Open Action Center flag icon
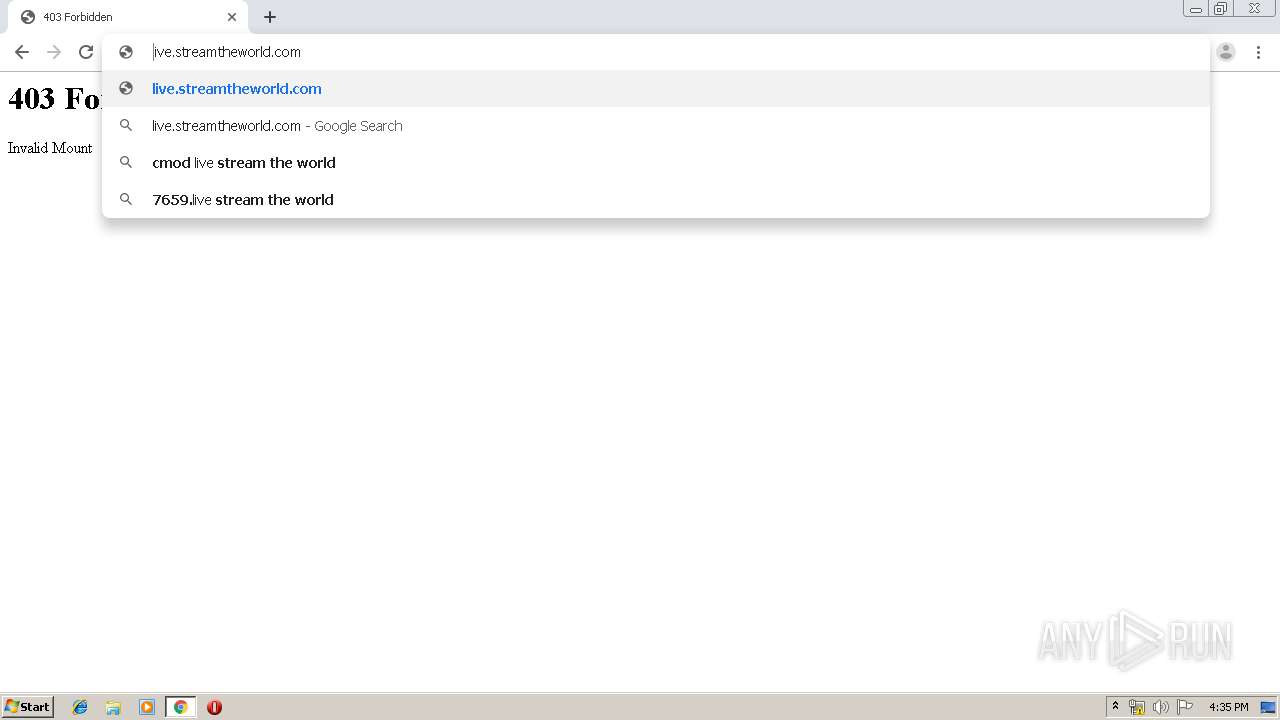The image size is (1280, 720). pos(1185,707)
